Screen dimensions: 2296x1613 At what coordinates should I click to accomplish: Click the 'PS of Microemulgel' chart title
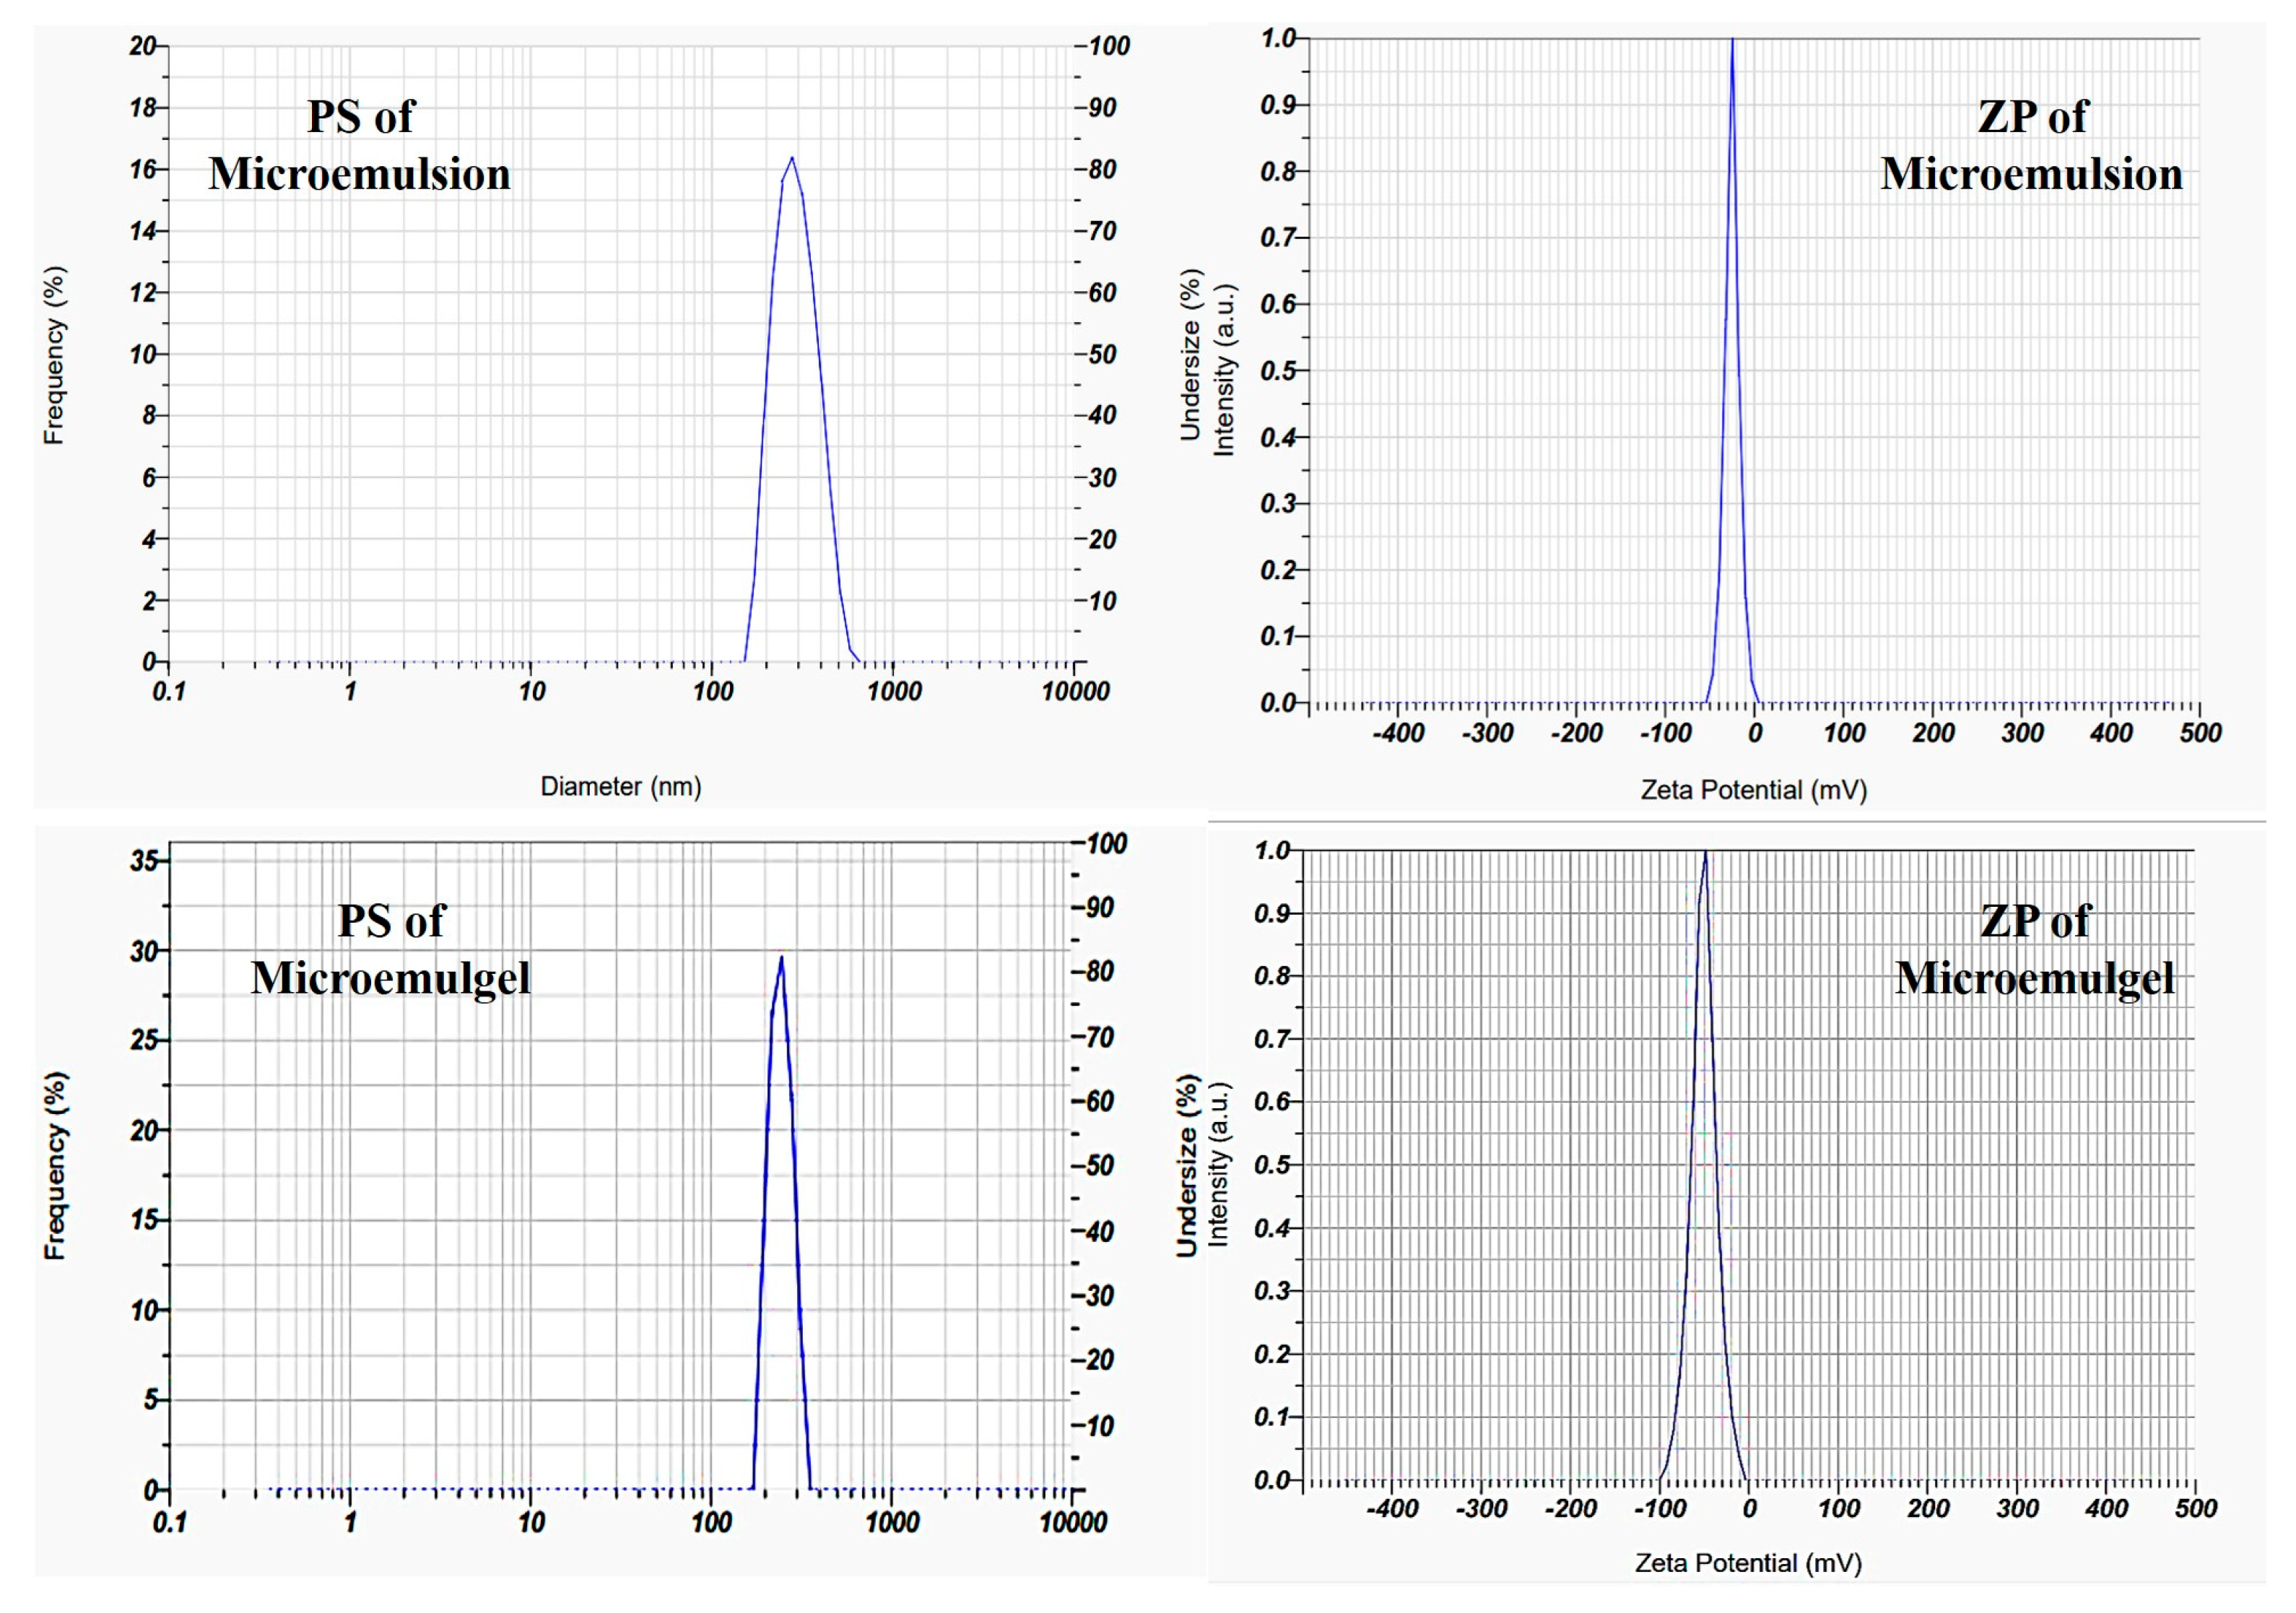coord(390,949)
